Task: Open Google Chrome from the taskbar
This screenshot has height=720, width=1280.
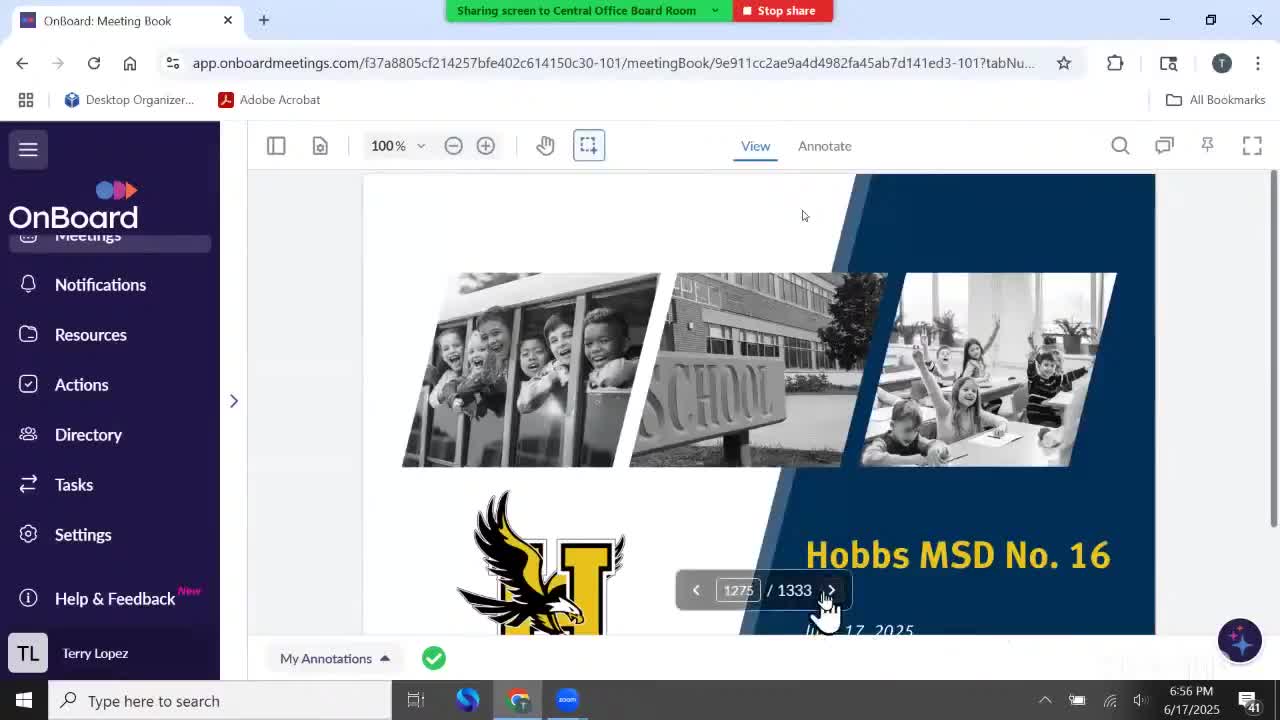Action: [x=519, y=700]
